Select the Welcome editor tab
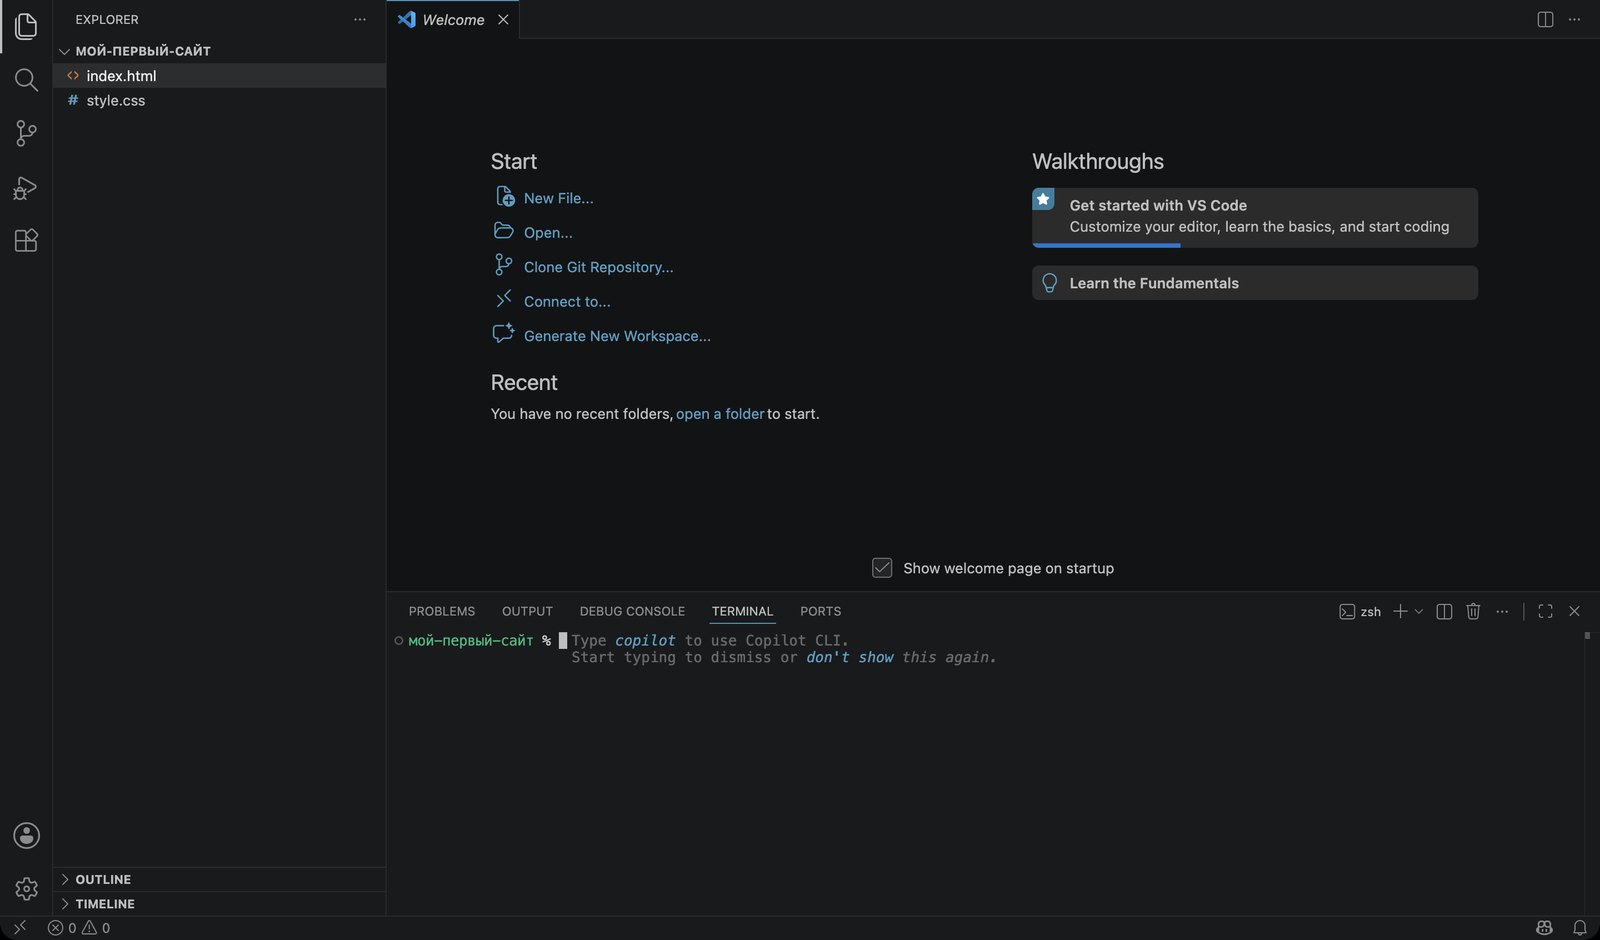Screen dimensions: 1600x940 pyautogui.click(x=453, y=19)
